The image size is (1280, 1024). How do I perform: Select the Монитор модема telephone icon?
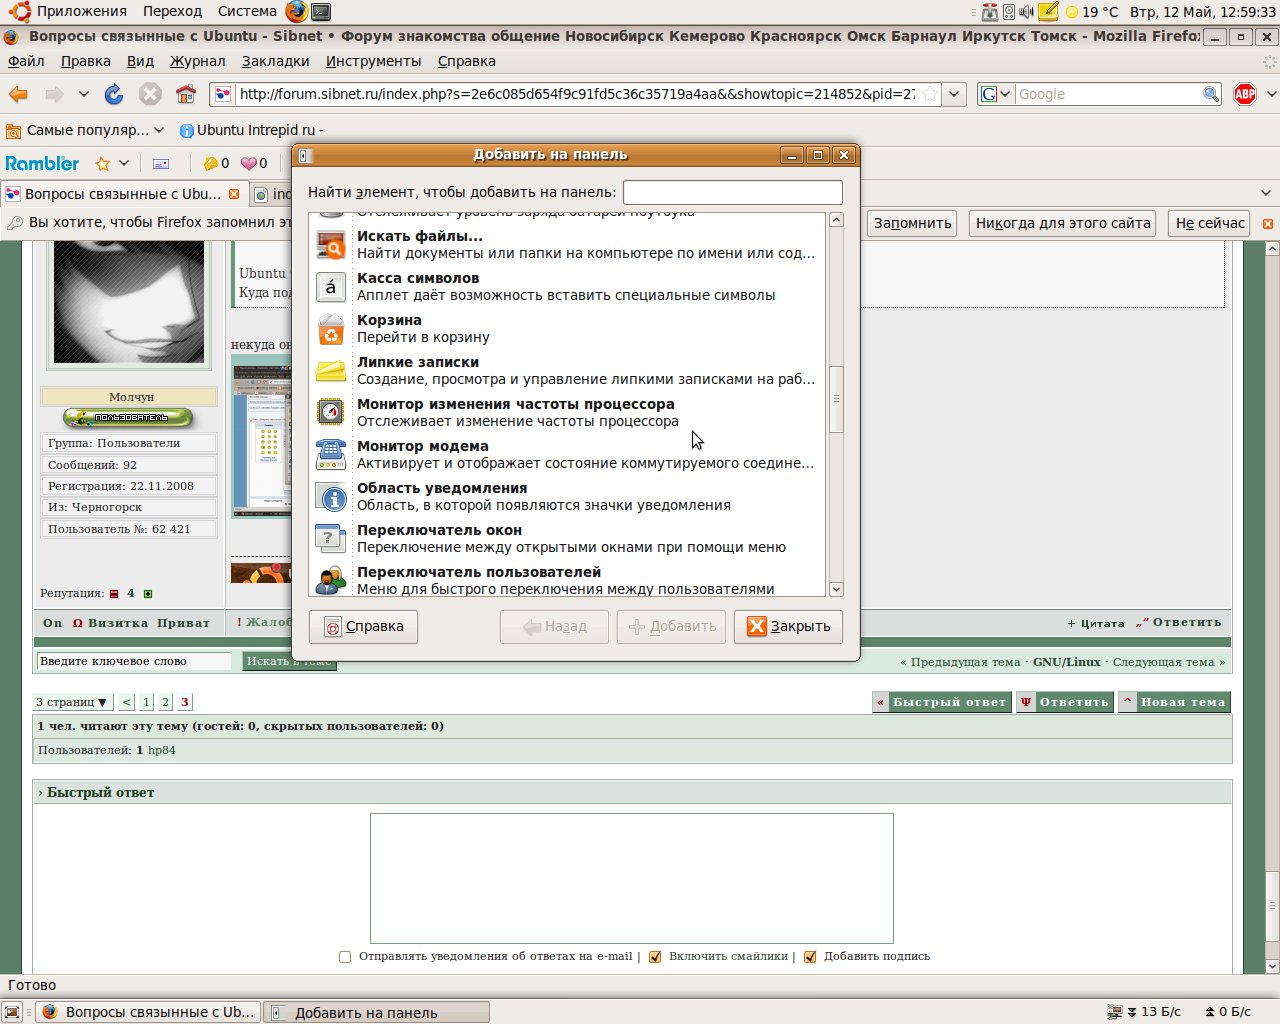pyautogui.click(x=330, y=454)
